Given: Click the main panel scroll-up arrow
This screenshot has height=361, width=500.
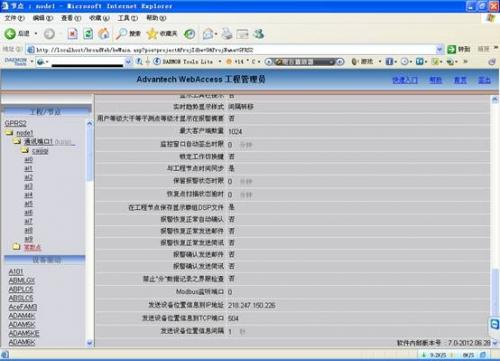Looking at the screenshot, I should pos(495,99).
